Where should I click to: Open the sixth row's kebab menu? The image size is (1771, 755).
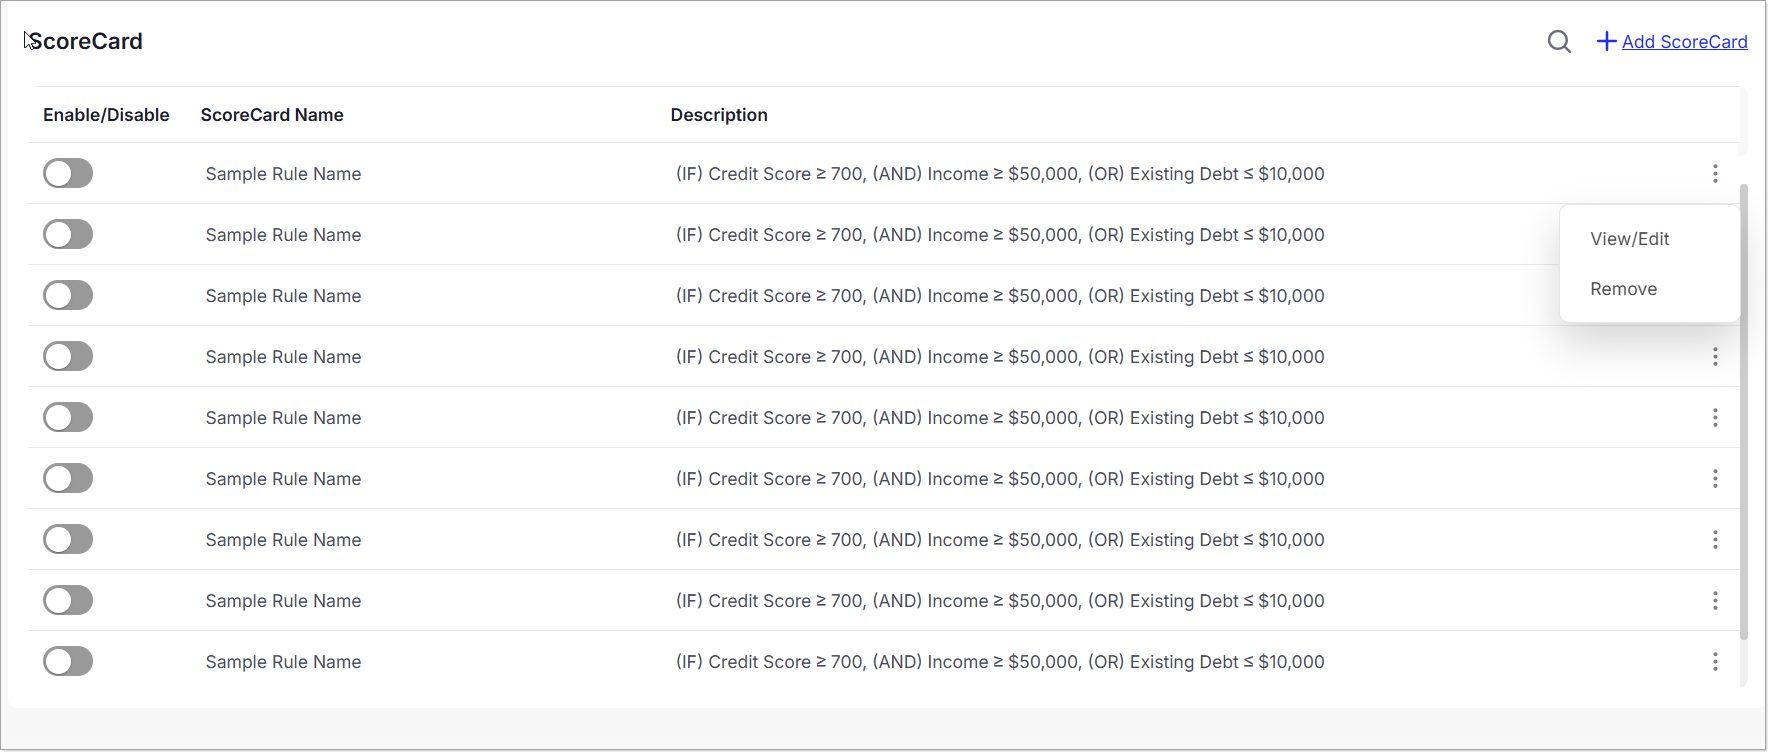click(1714, 479)
